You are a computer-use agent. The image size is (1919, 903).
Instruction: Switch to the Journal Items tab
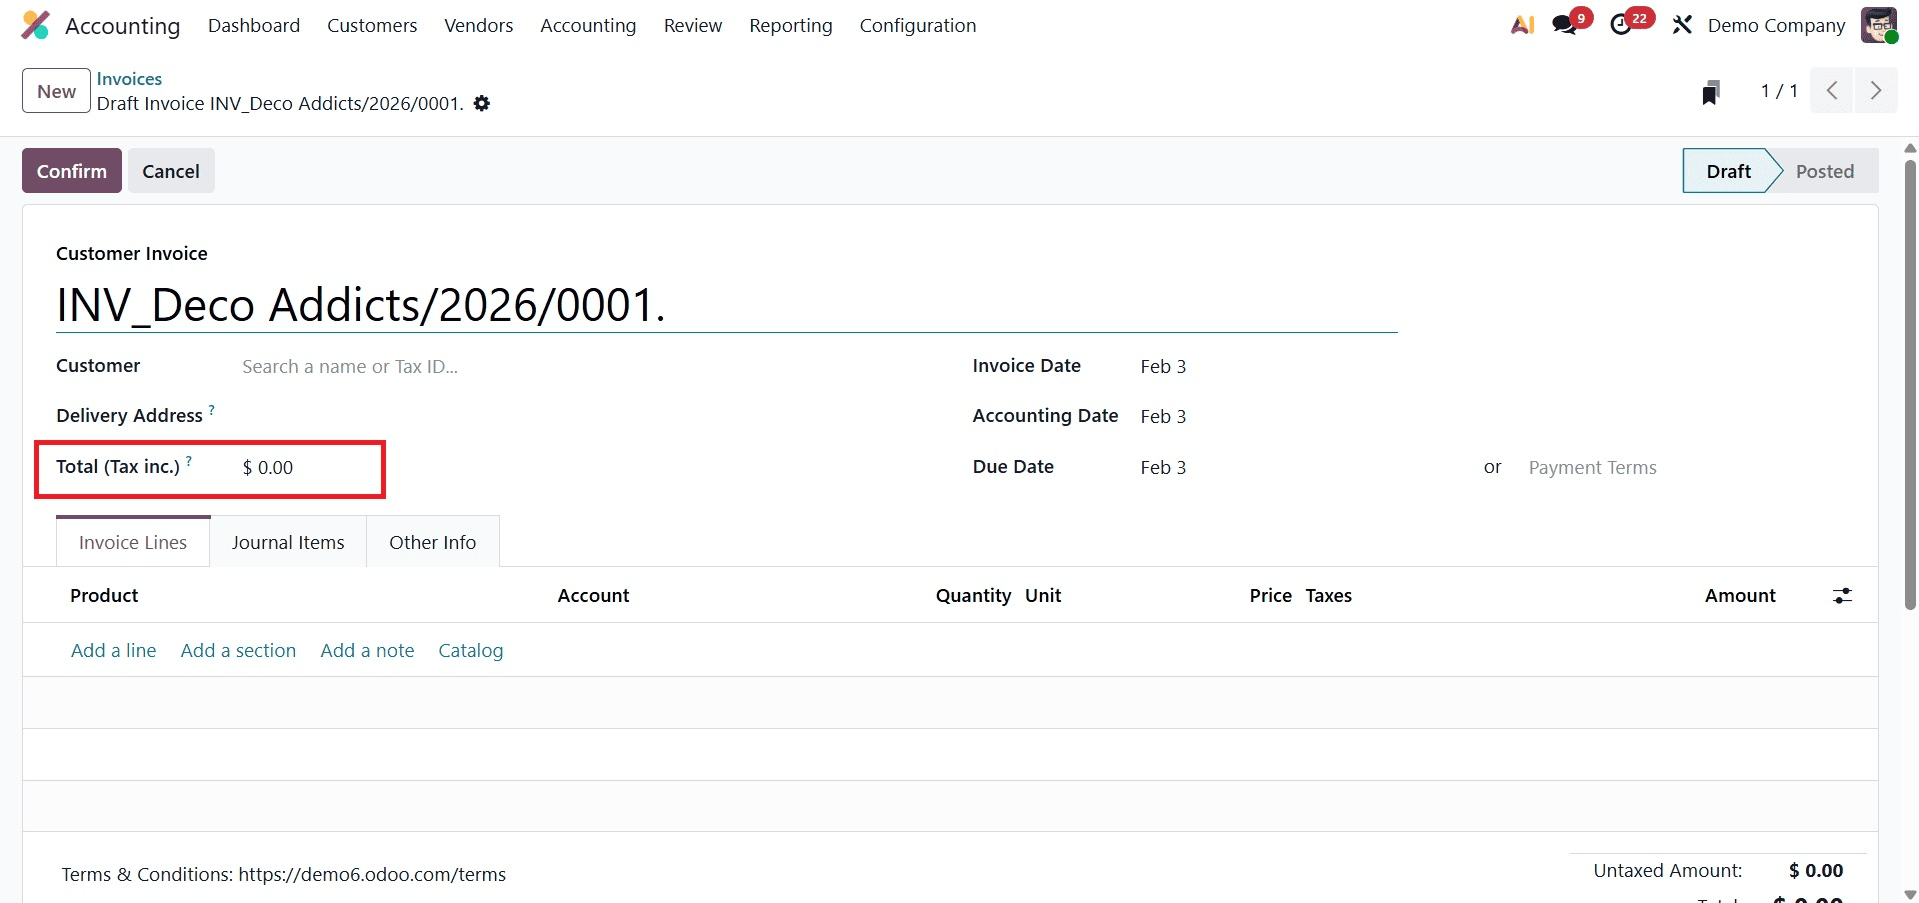pyautogui.click(x=287, y=541)
